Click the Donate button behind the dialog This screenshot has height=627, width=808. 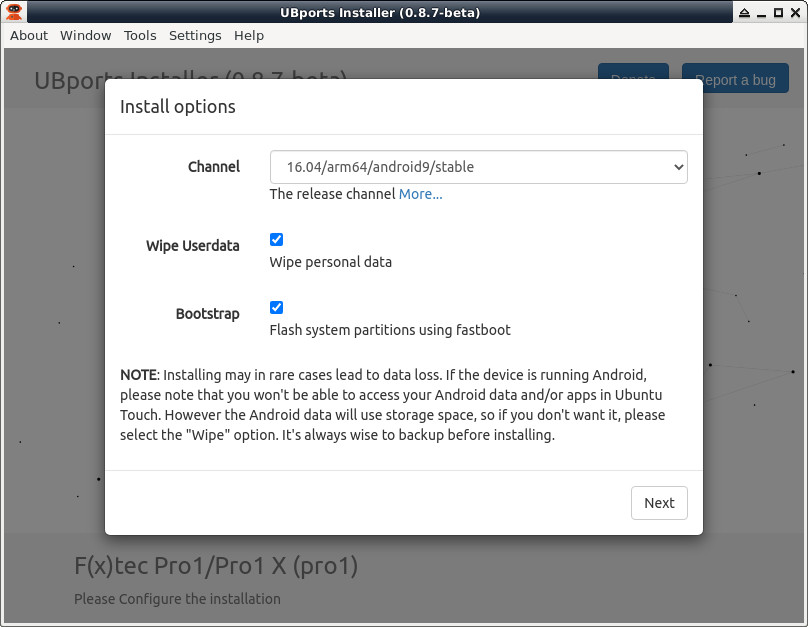pyautogui.click(x=633, y=71)
